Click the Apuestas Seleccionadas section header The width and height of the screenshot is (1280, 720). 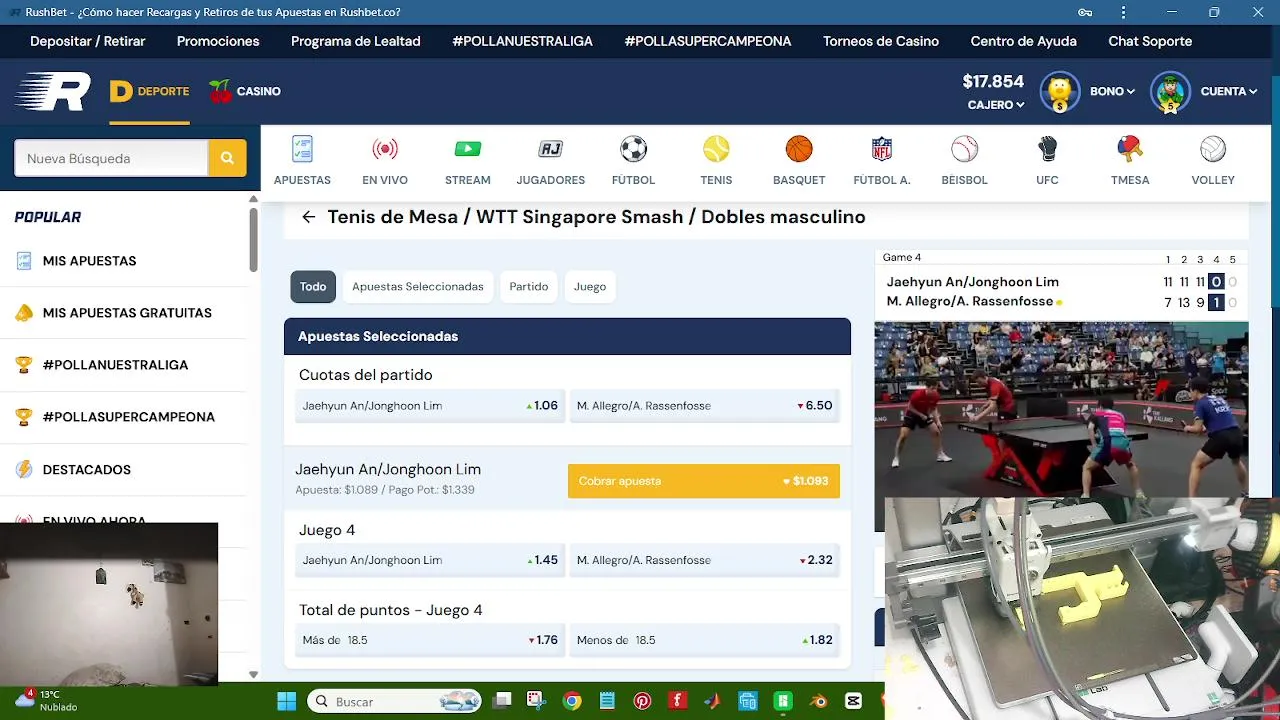pyautogui.click(x=567, y=336)
